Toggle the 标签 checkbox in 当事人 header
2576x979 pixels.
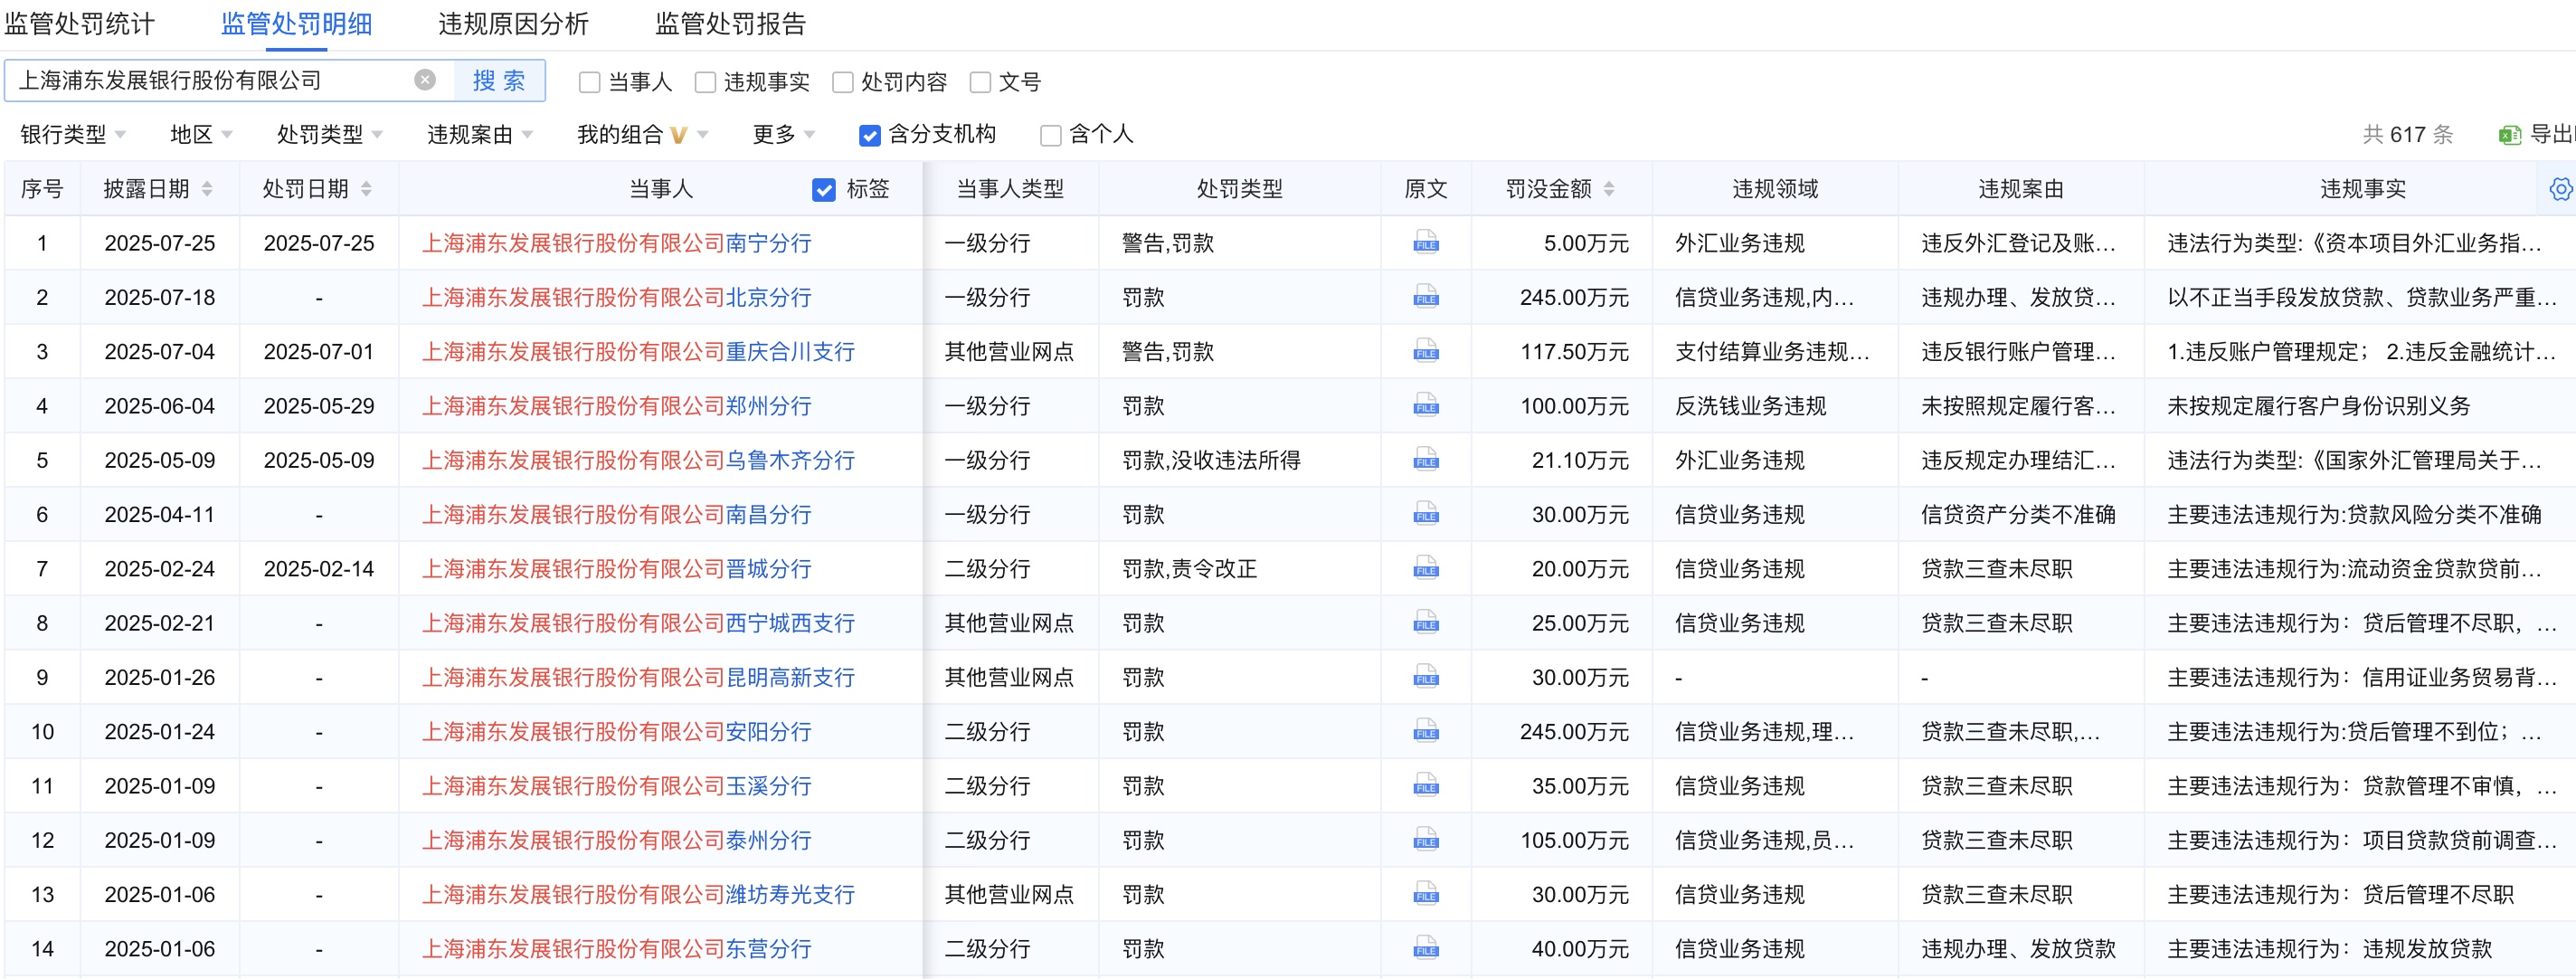click(824, 190)
